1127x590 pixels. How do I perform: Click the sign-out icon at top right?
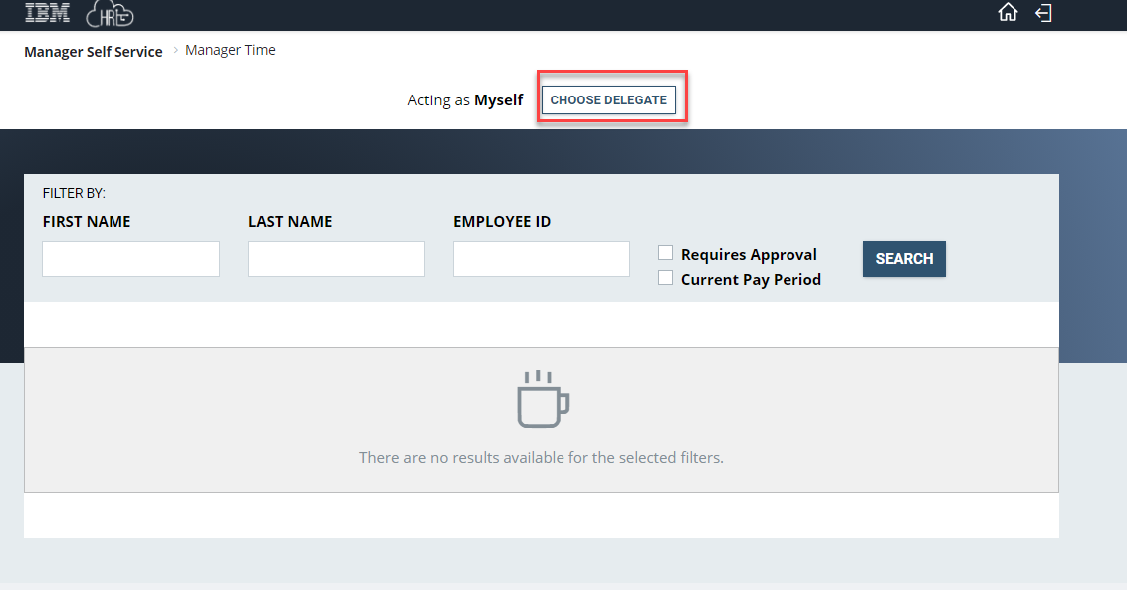(x=1043, y=13)
